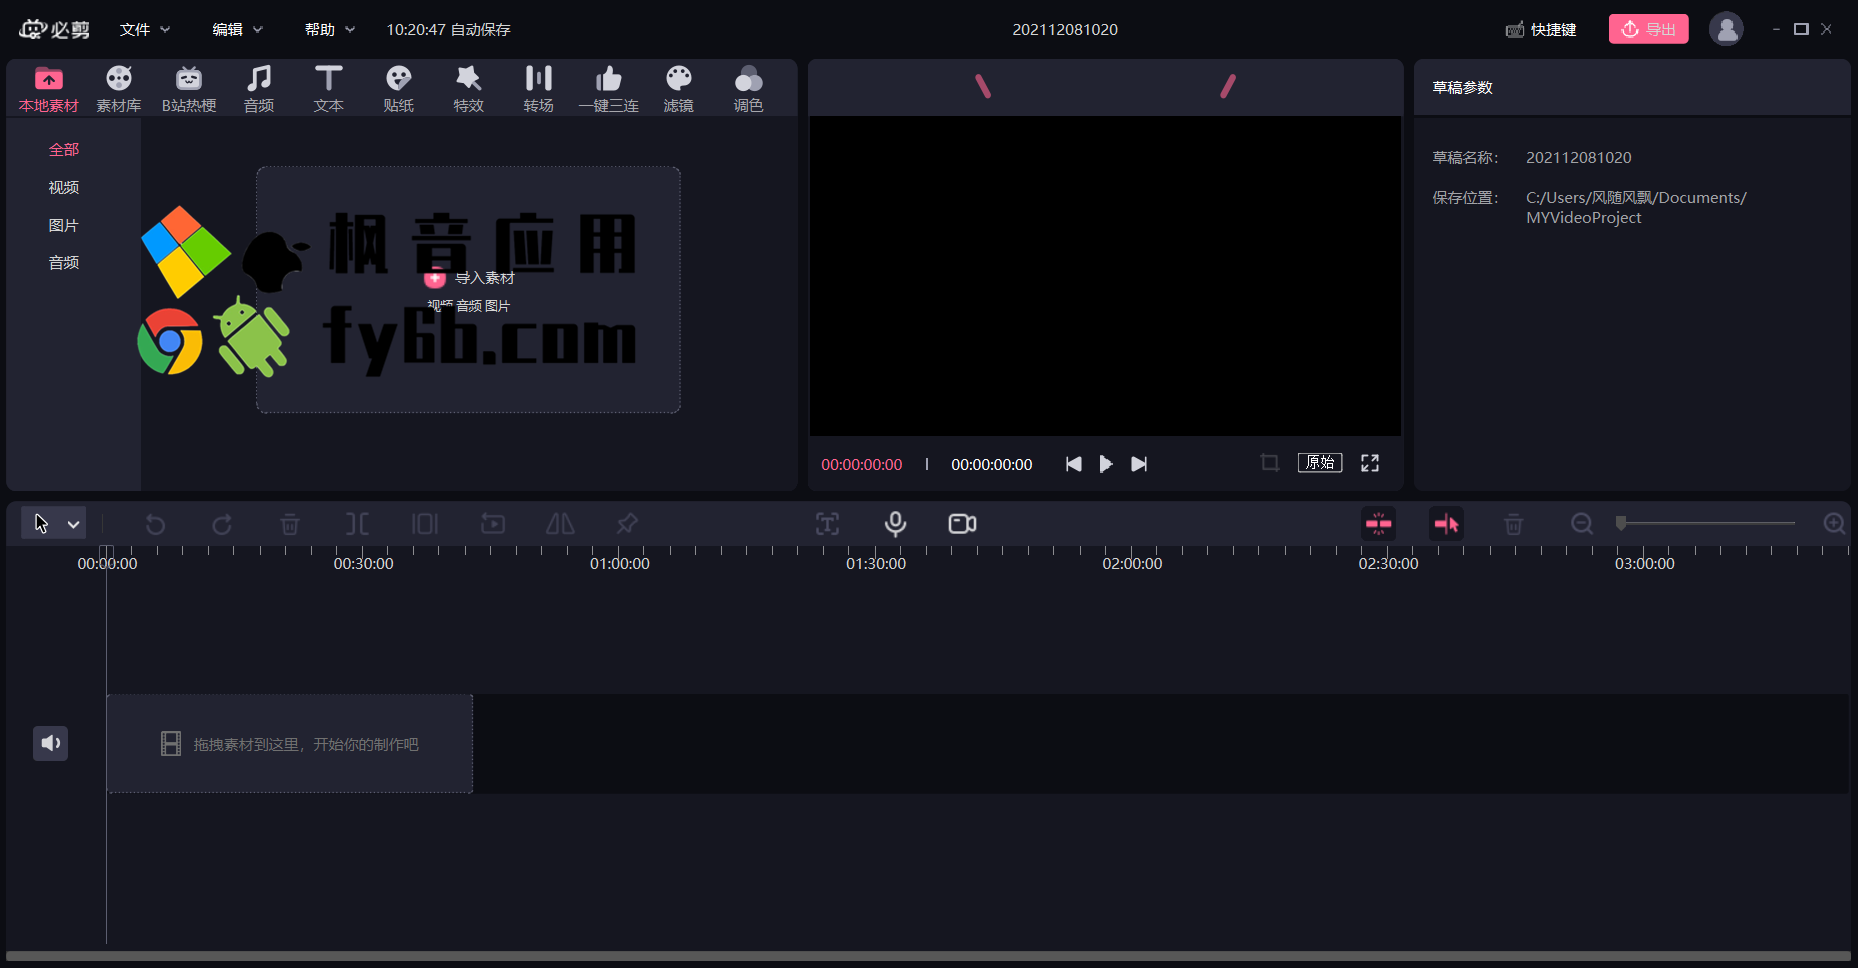Toggle preview-axis follow cursor button
Viewport: 1858px width, 968px height.
1446,524
